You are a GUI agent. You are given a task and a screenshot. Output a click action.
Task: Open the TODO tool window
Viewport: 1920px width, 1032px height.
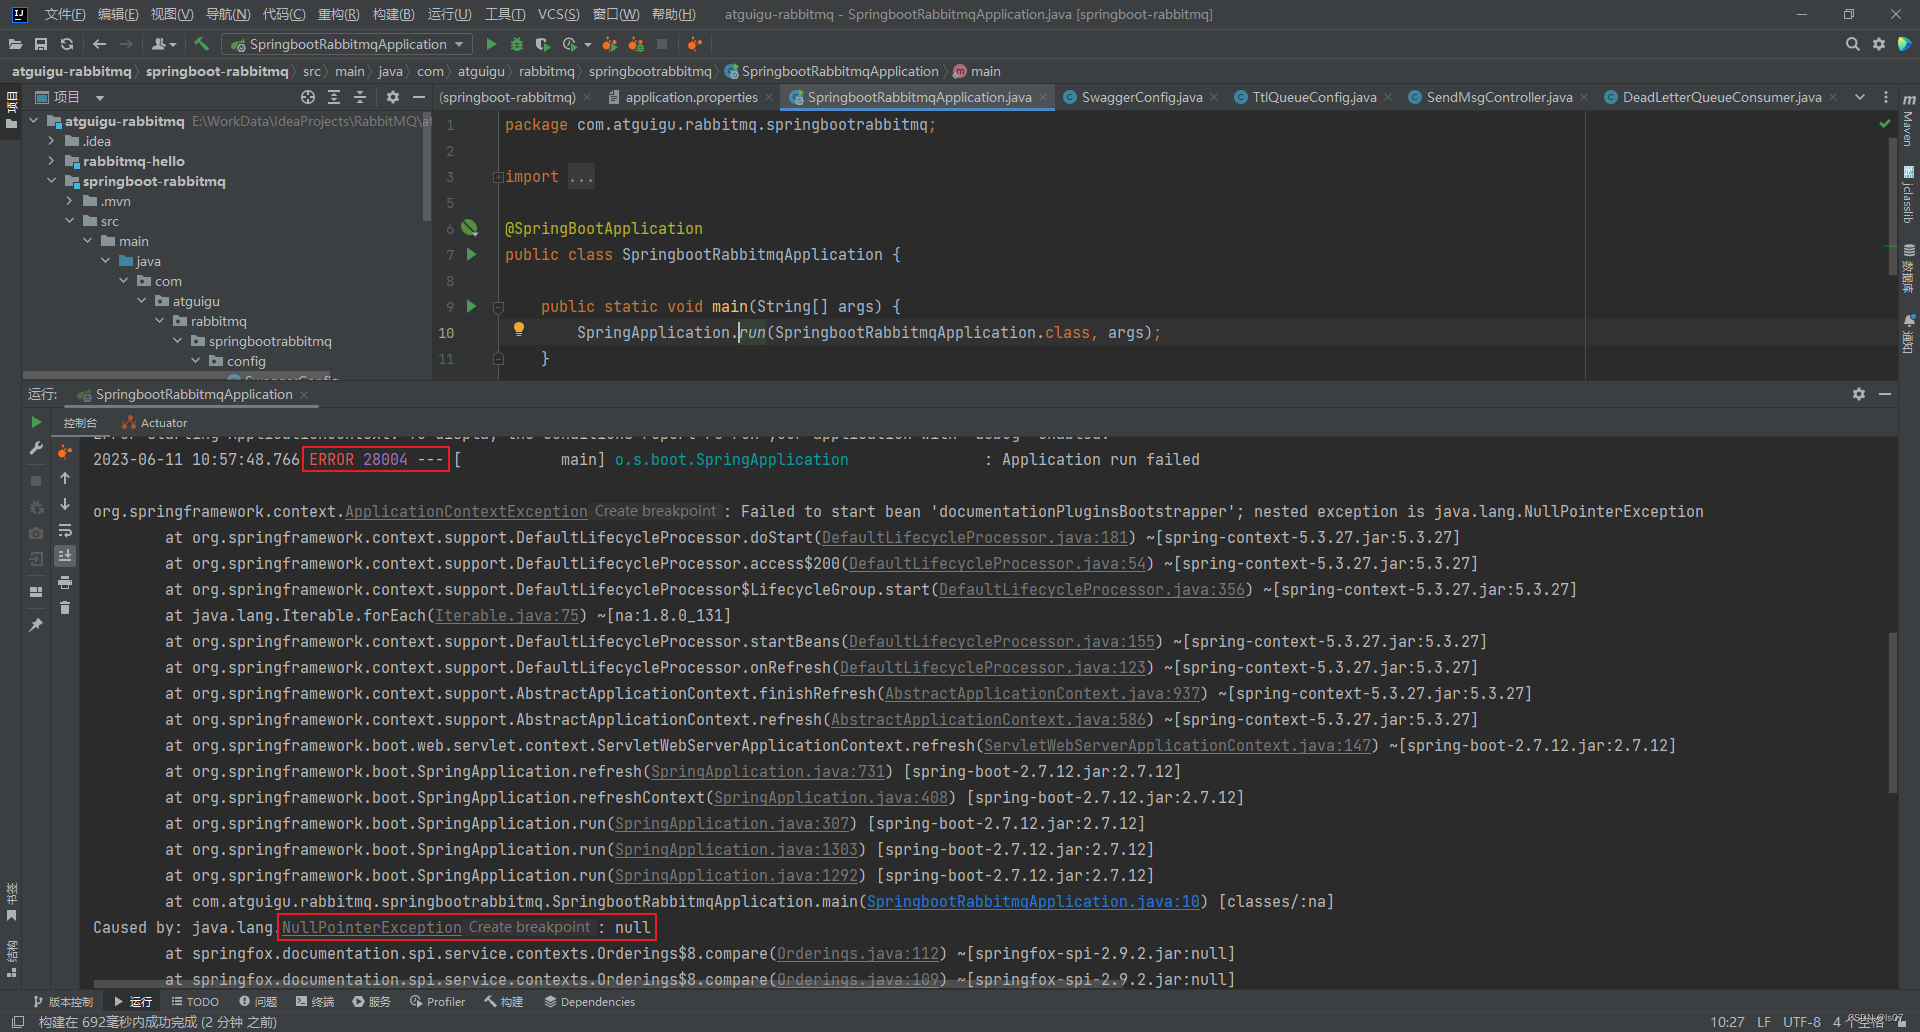coord(195,1001)
